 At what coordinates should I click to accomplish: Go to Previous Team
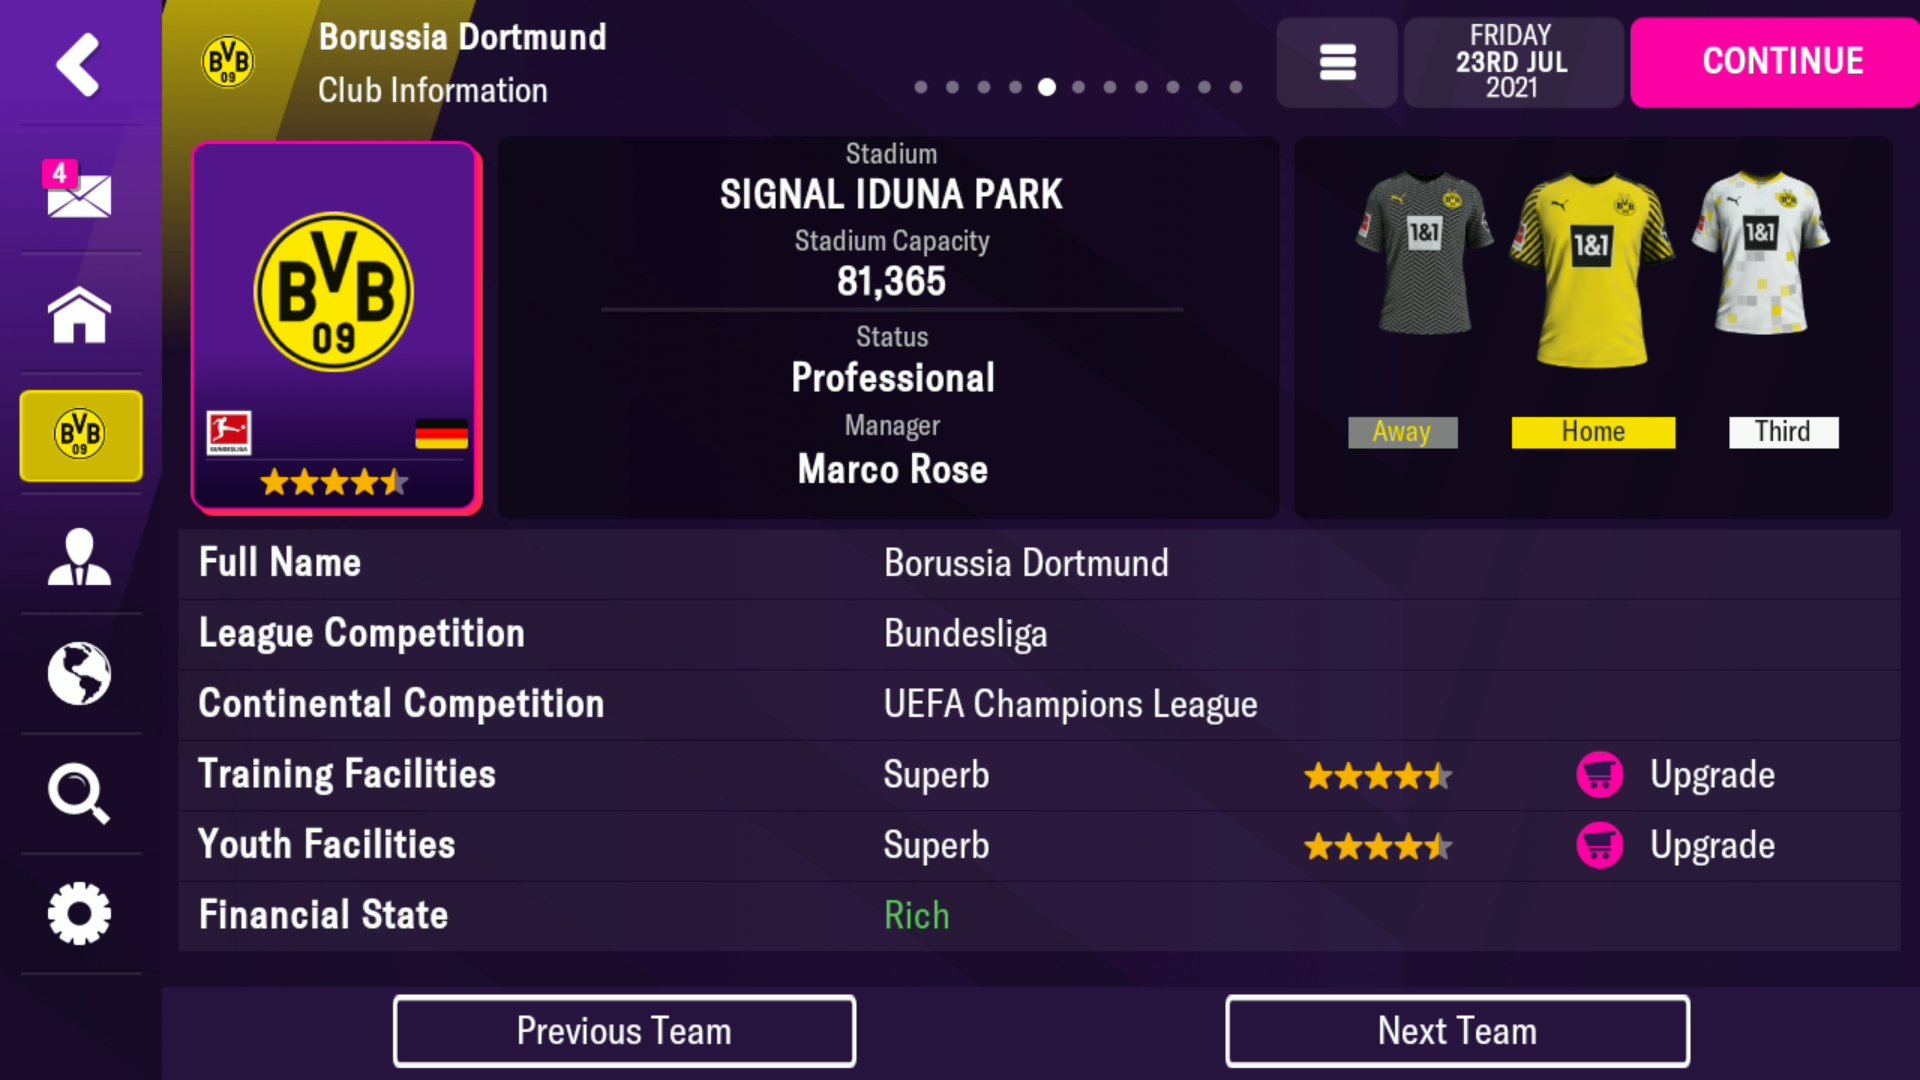(624, 1031)
